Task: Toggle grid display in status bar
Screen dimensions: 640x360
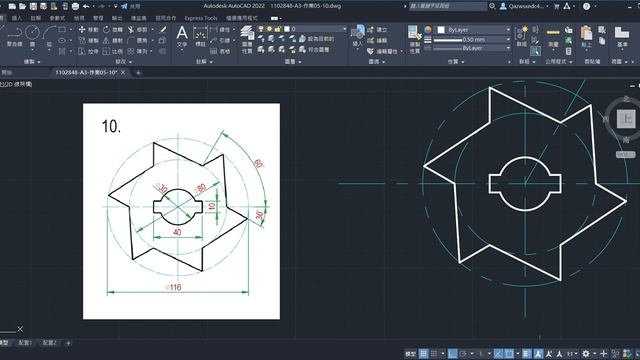Action: pyautogui.click(x=424, y=353)
